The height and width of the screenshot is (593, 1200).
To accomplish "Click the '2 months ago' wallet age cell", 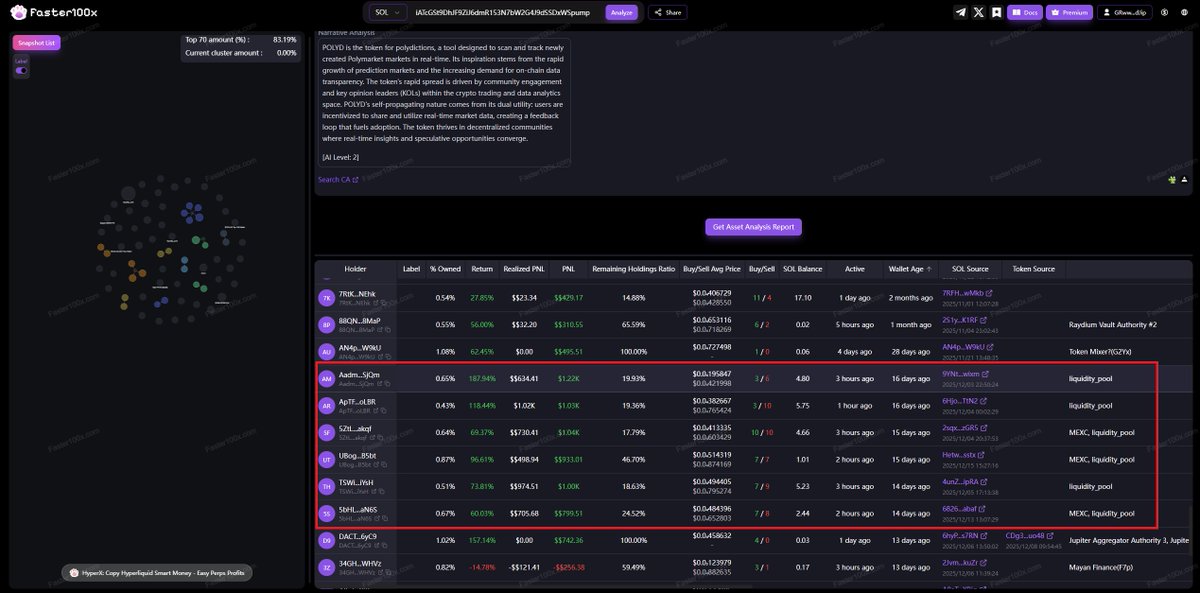I will pyautogui.click(x=910, y=298).
